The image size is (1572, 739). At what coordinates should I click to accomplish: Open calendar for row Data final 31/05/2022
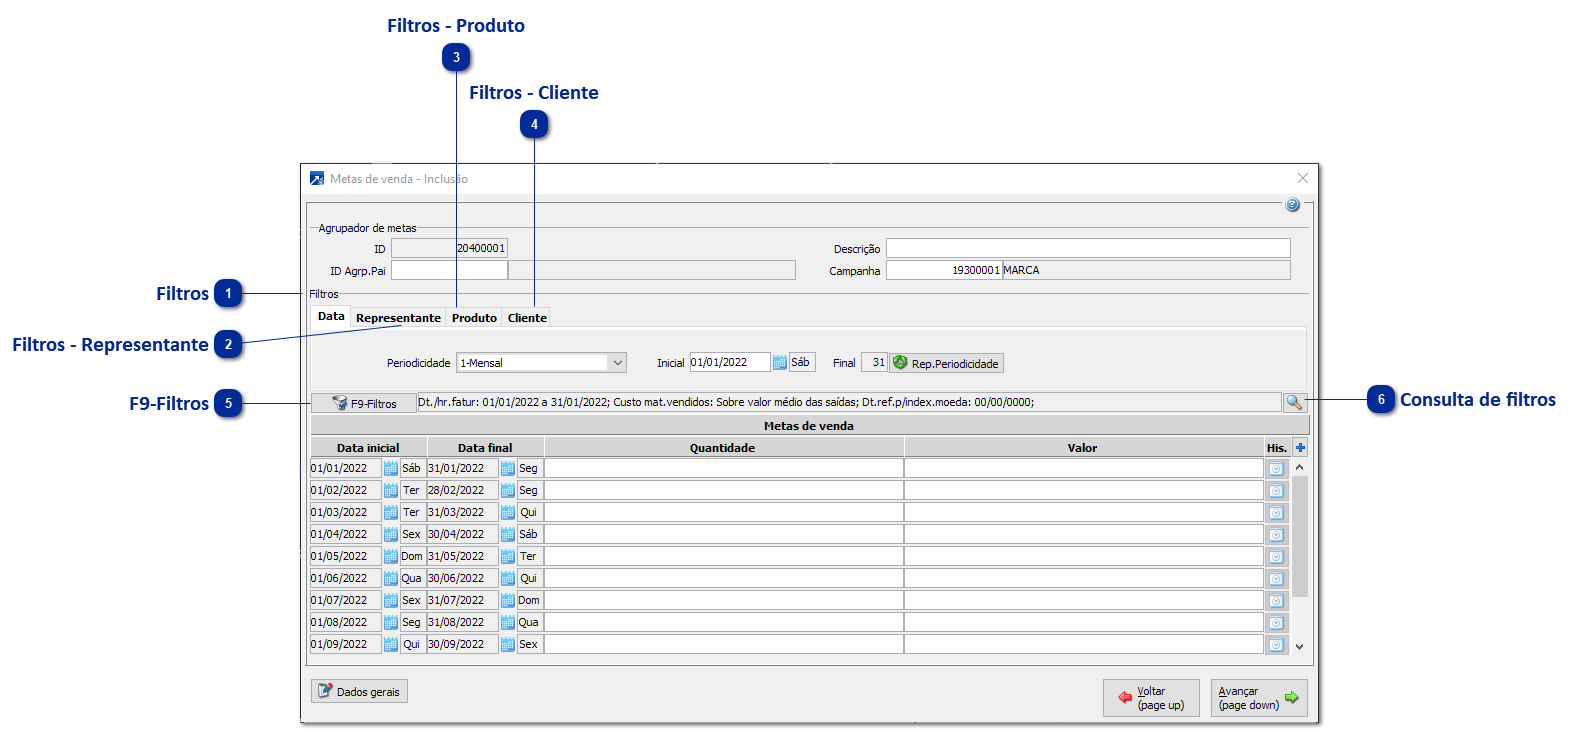508,556
